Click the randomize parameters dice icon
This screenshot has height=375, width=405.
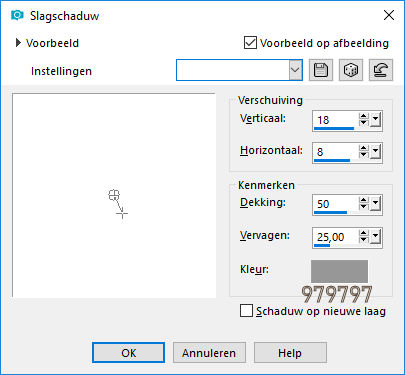coord(351,70)
